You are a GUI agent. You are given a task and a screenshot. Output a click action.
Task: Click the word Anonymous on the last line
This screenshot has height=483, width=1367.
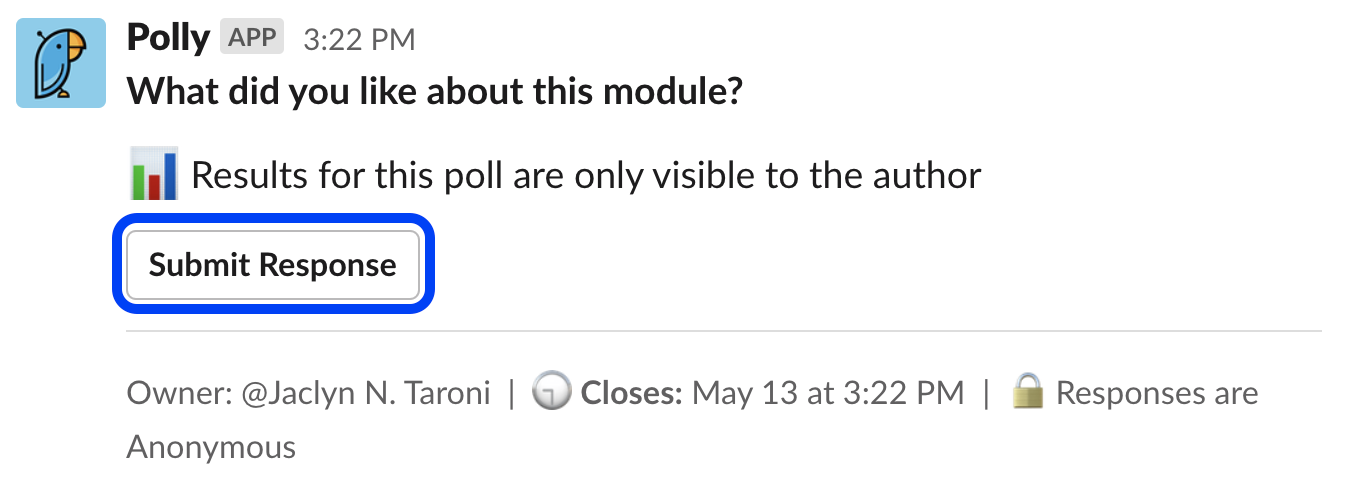pos(211,446)
